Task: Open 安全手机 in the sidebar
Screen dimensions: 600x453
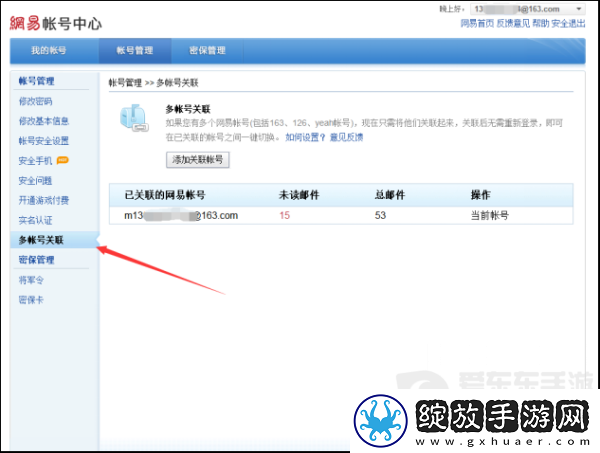Action: click(35, 161)
